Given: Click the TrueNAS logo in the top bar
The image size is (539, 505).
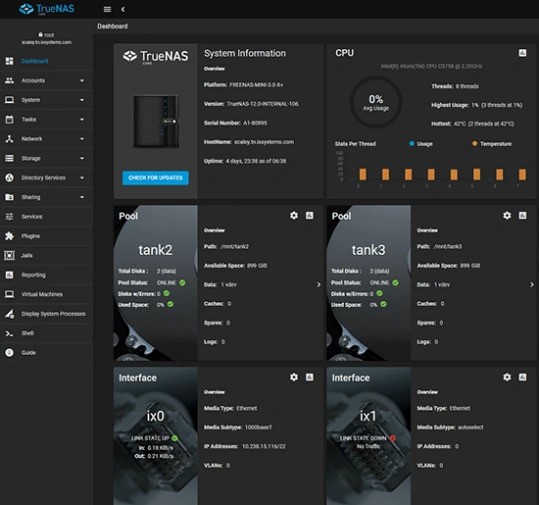Looking at the screenshot, I should coord(47,9).
